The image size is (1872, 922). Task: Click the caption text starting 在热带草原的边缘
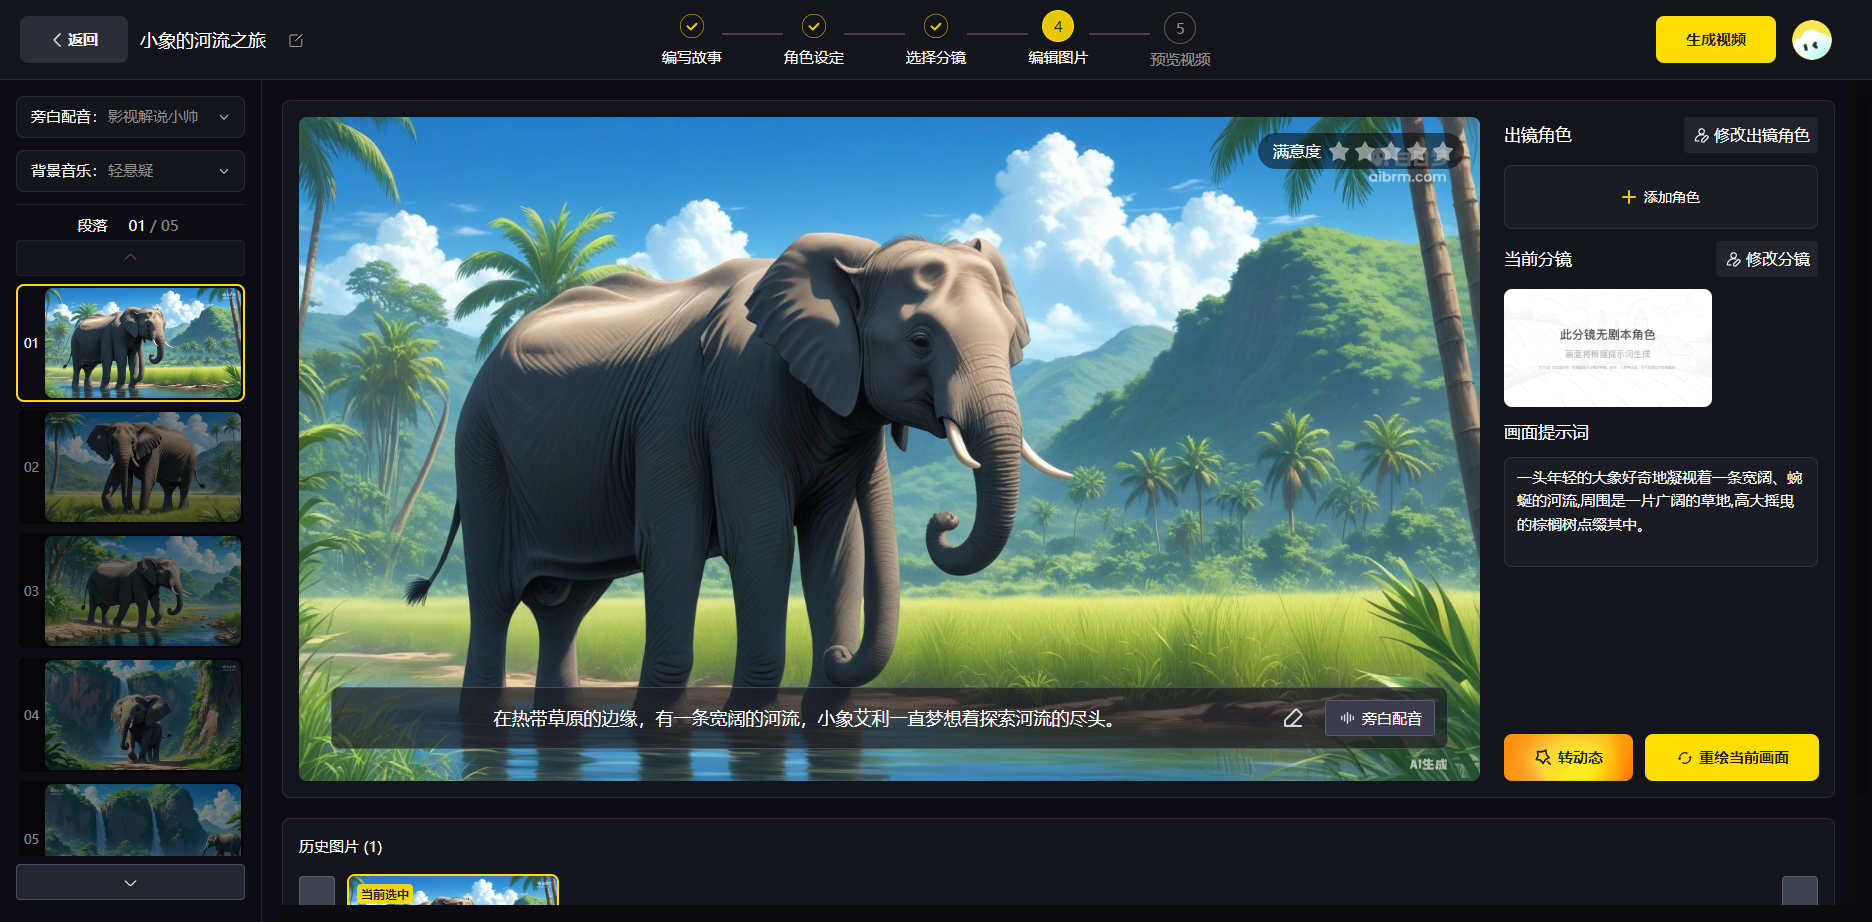(x=804, y=718)
